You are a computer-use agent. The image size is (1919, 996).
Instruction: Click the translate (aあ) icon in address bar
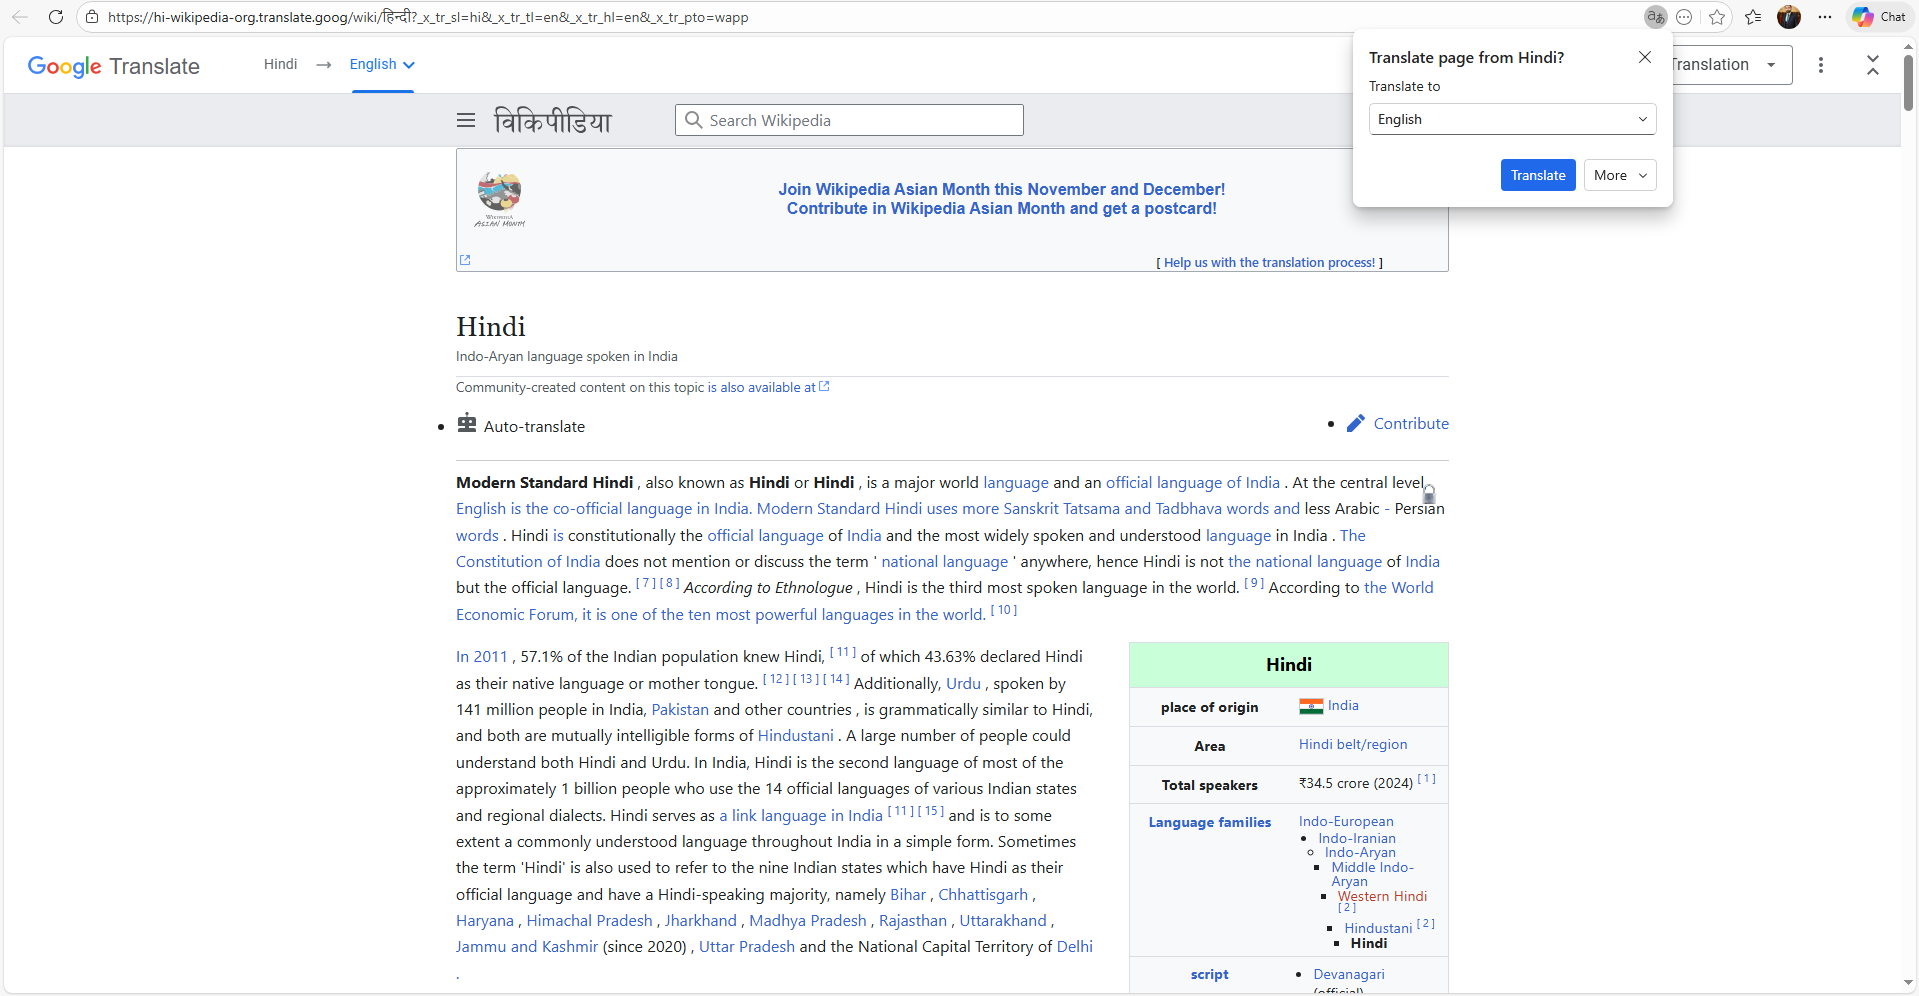(1654, 17)
